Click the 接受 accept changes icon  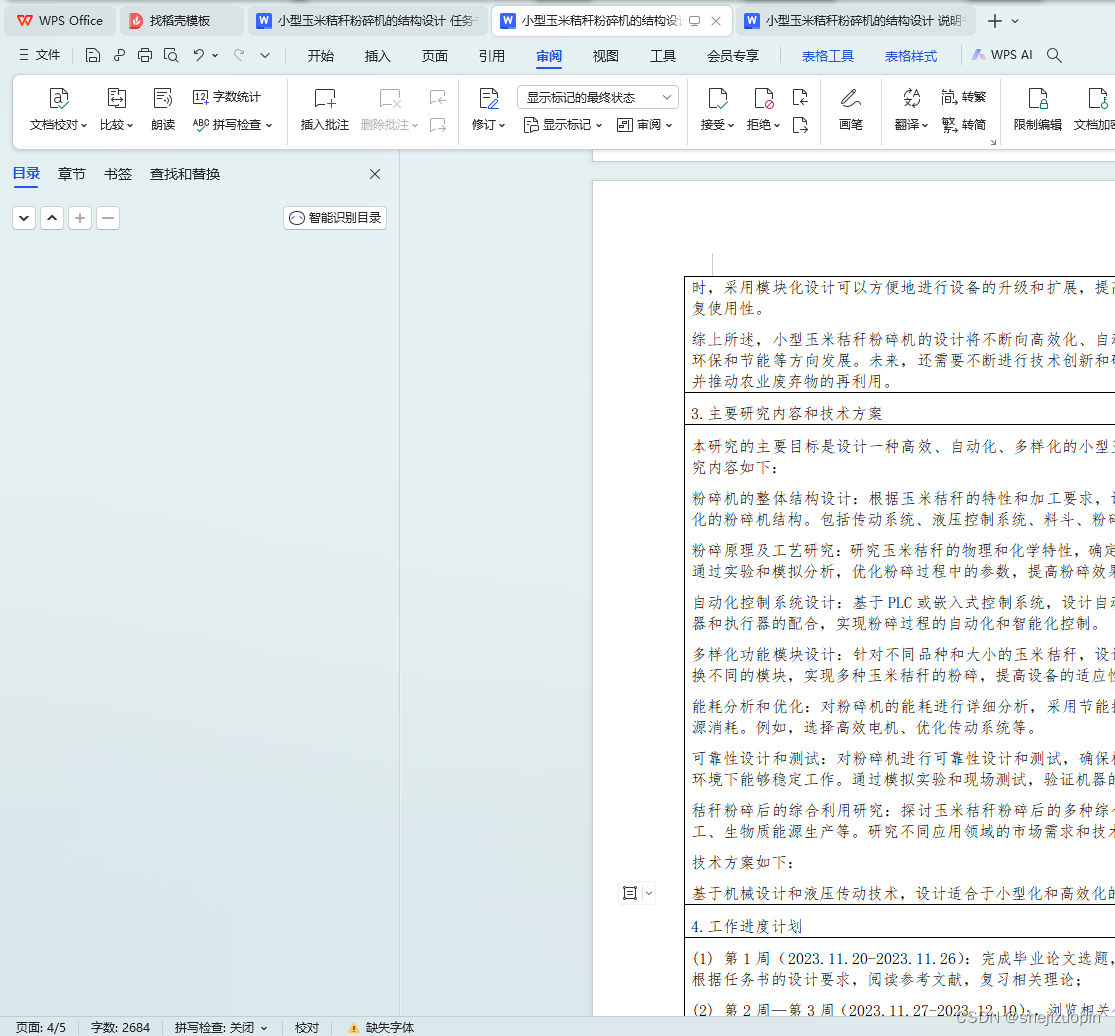[717, 98]
